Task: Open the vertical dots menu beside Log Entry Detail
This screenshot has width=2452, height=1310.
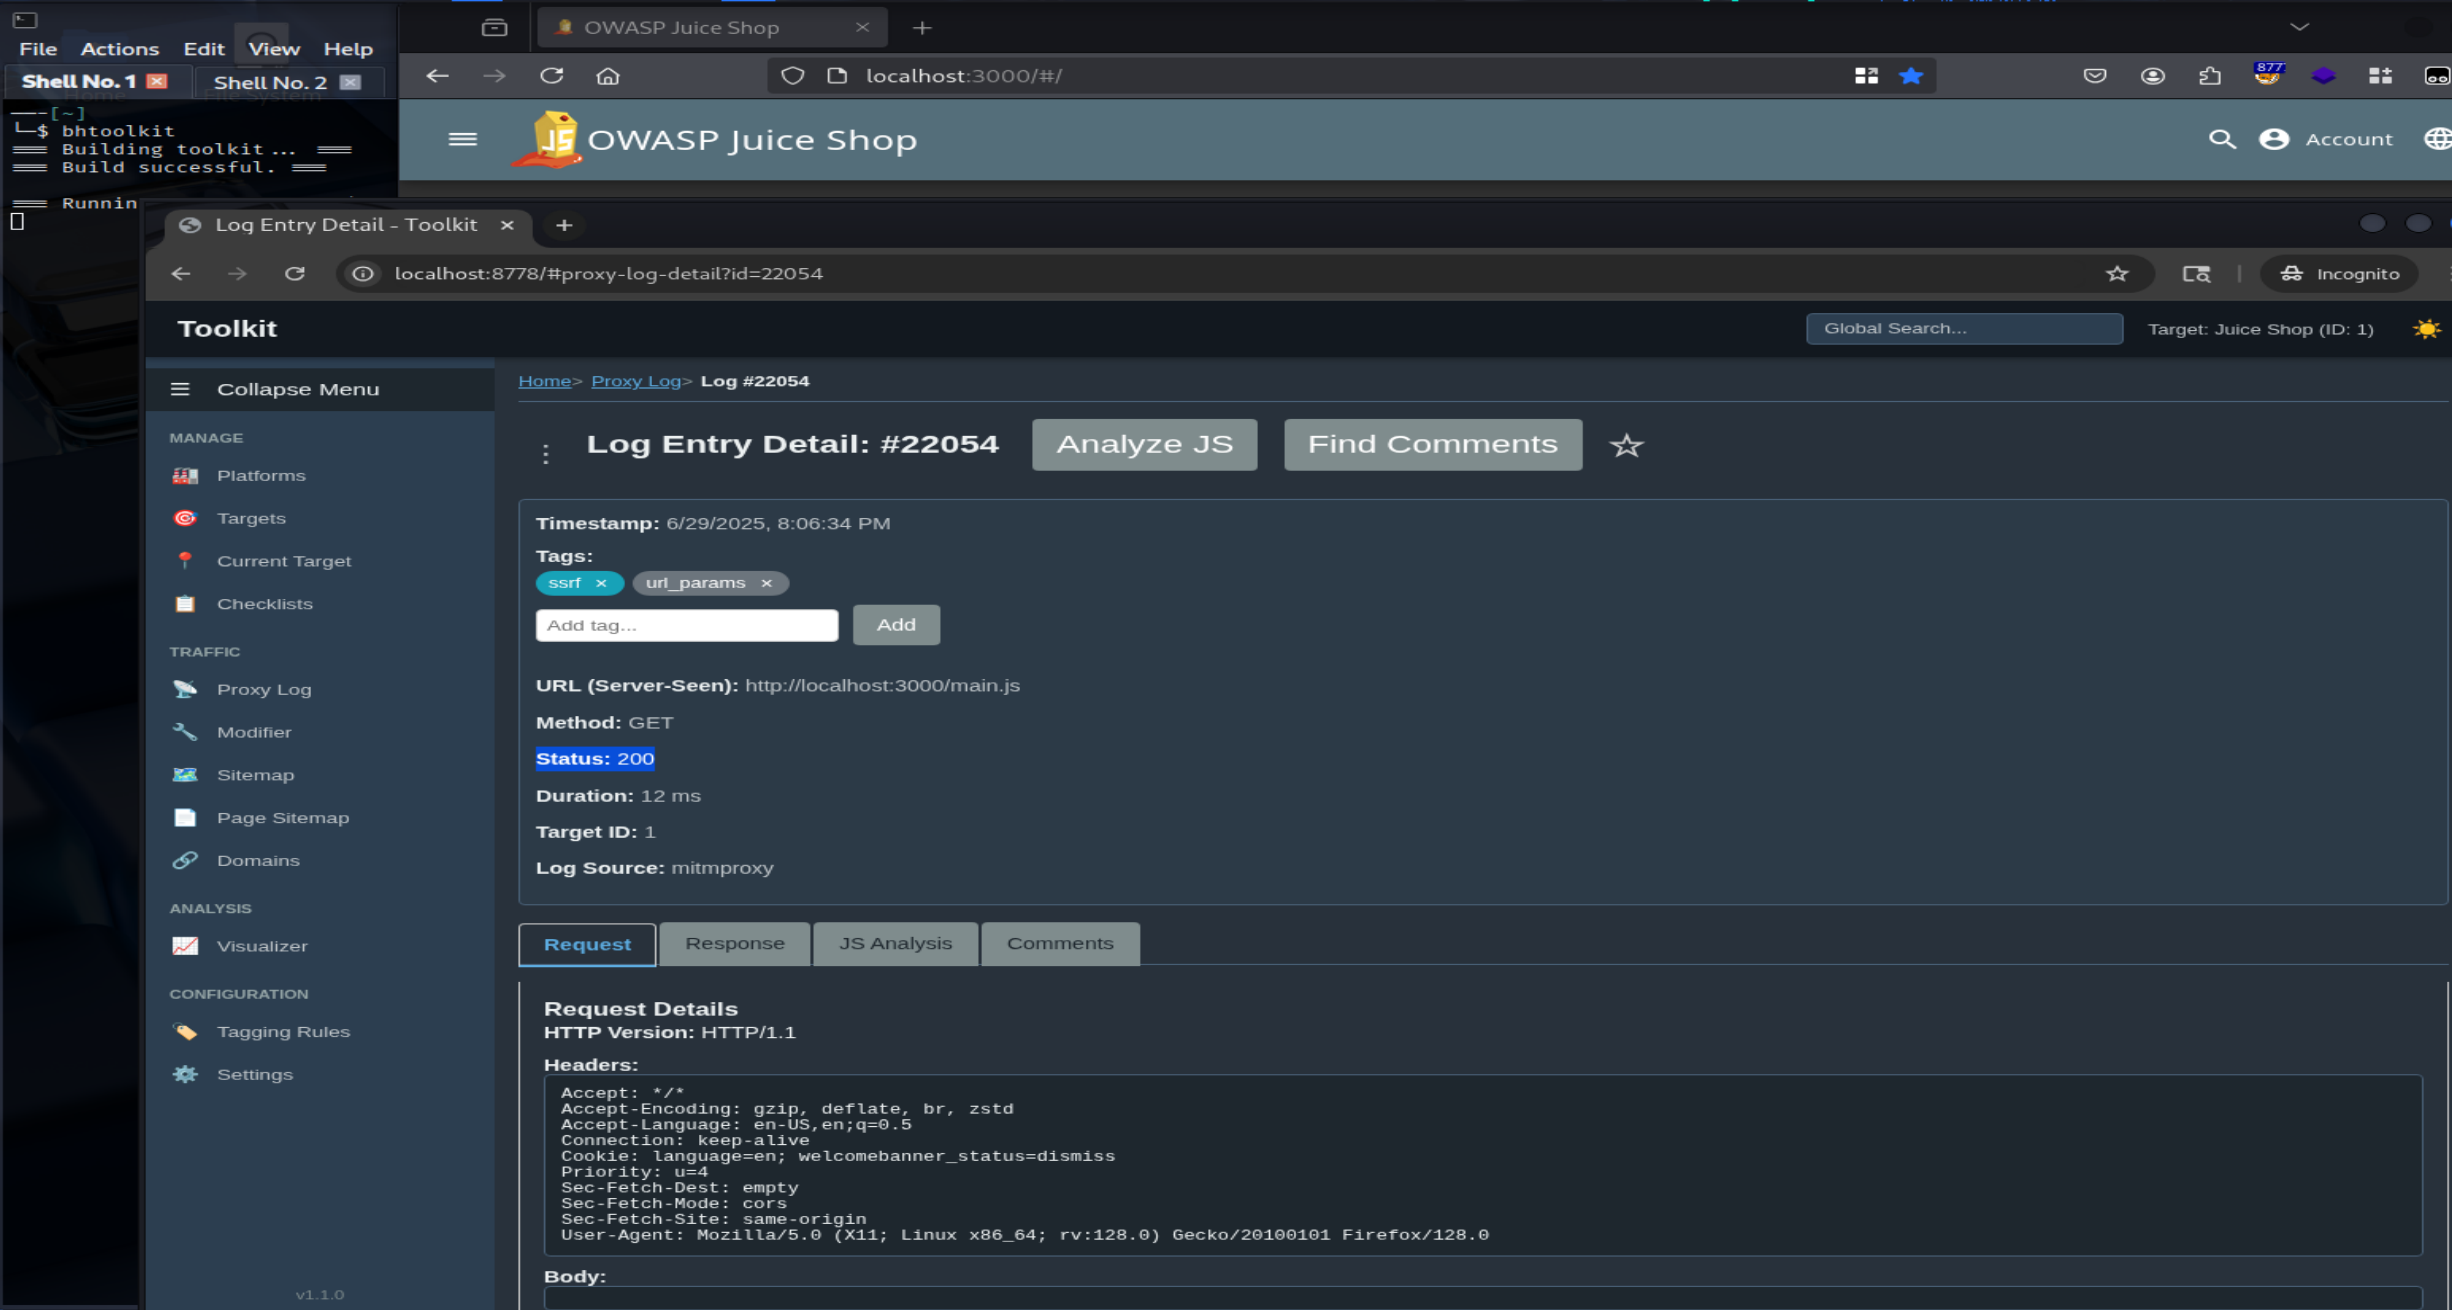Action: (546, 451)
